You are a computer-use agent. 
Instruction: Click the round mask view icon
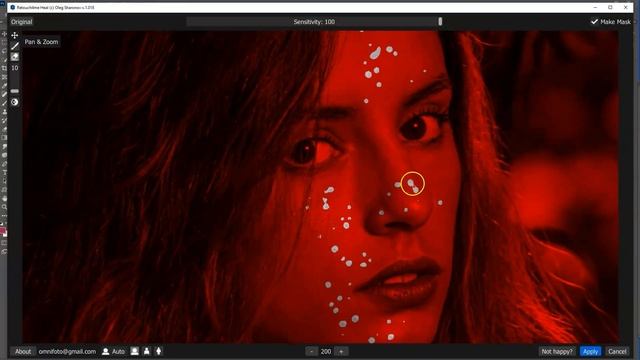15,102
